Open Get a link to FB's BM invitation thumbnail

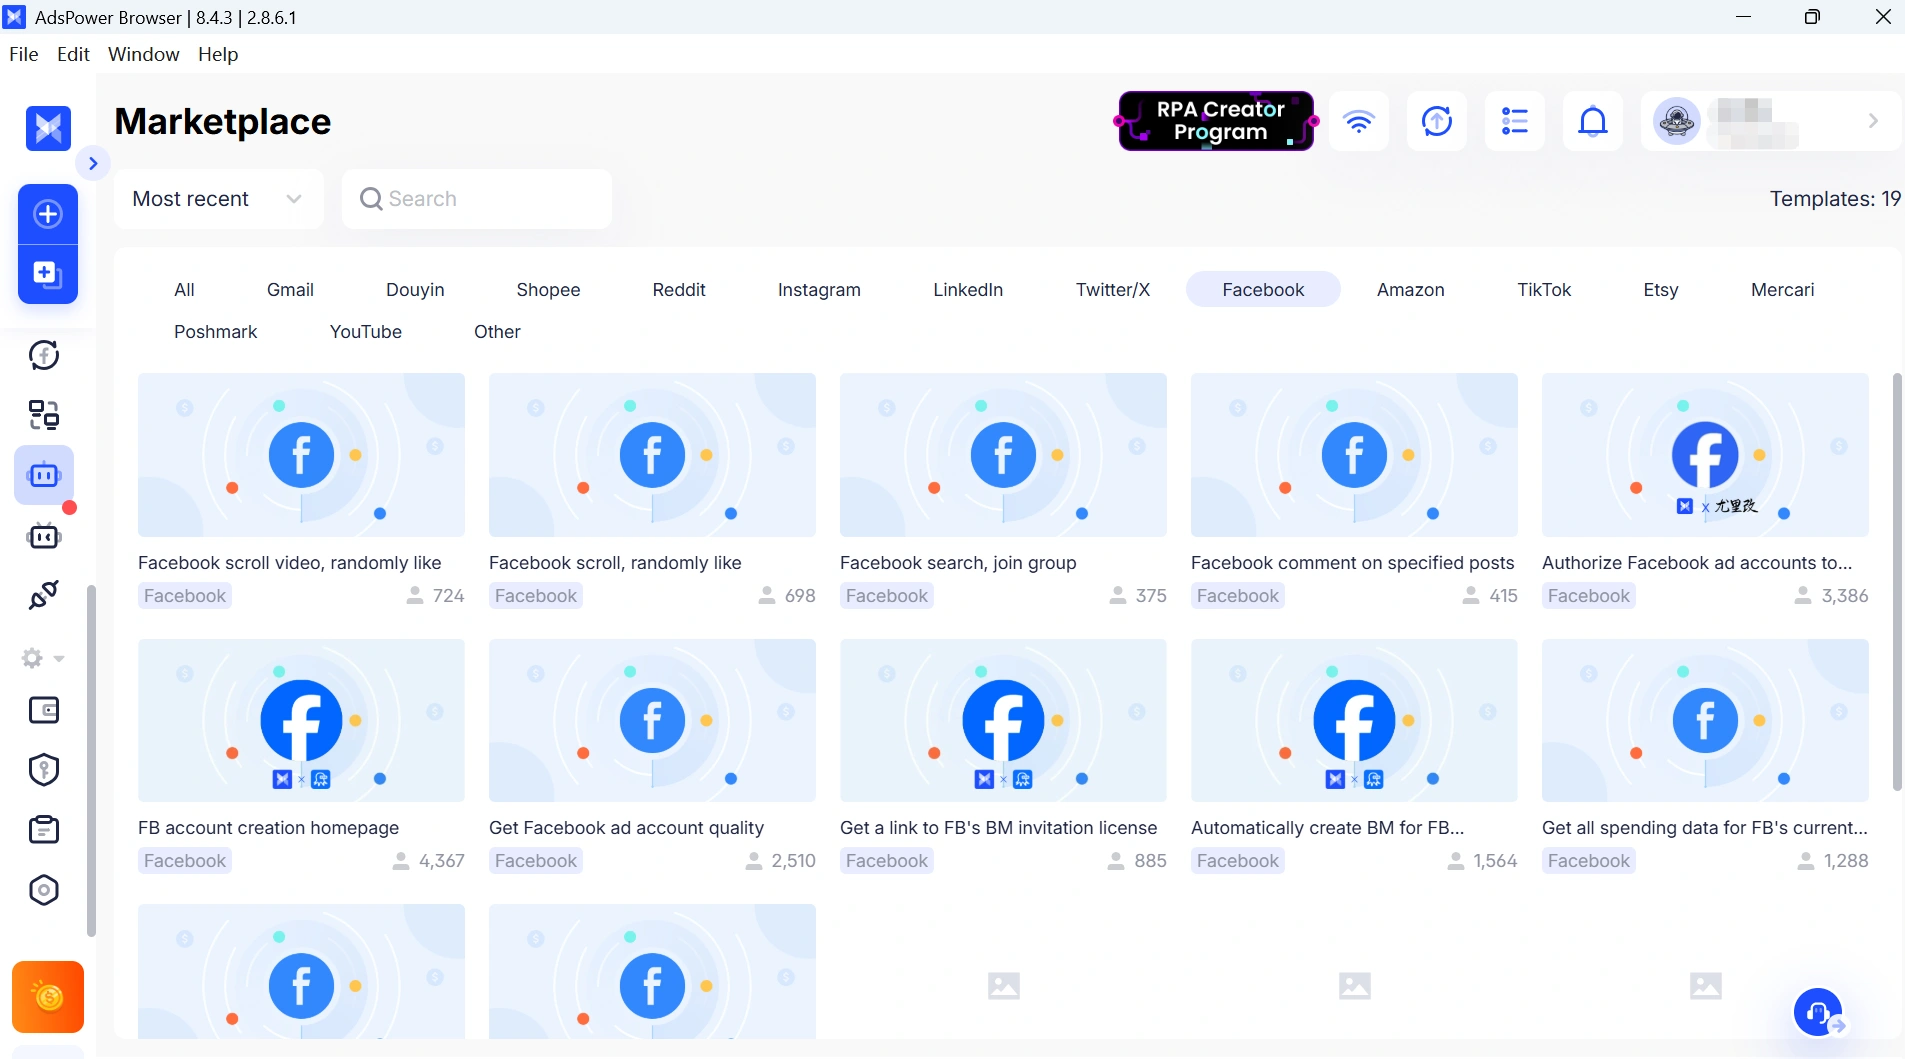point(1003,720)
